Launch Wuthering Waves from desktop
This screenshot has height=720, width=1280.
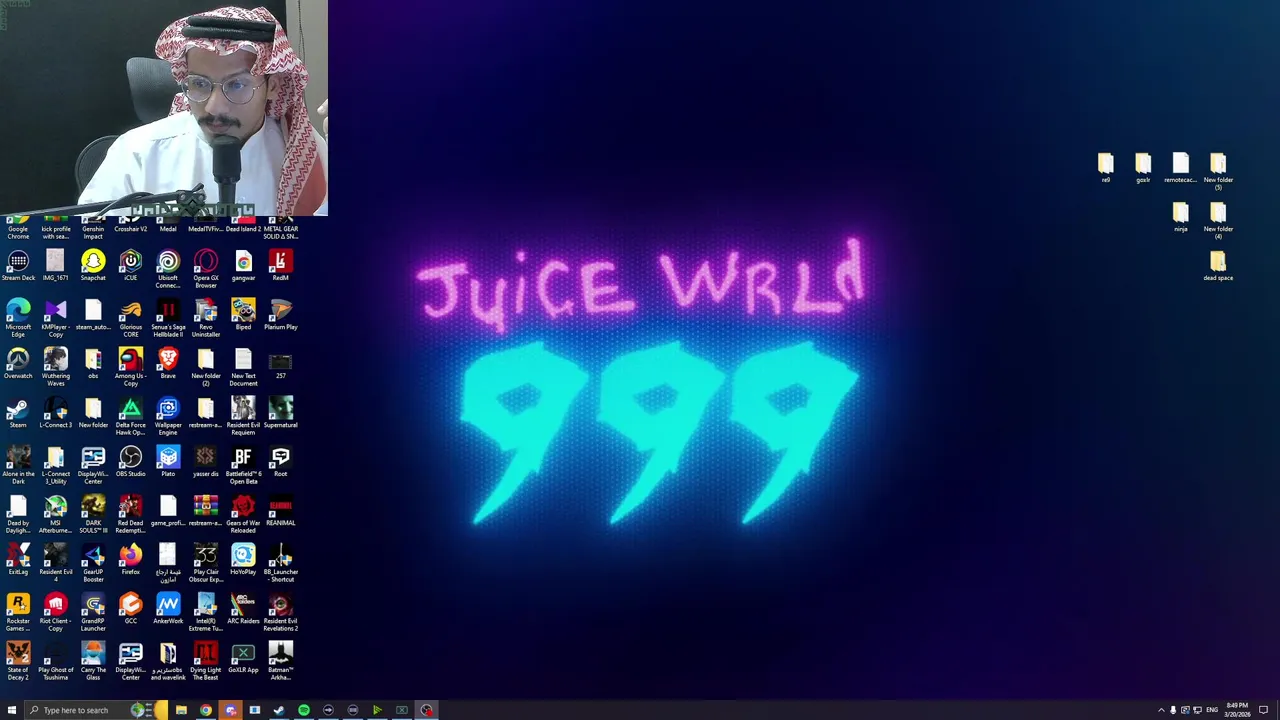(56, 367)
